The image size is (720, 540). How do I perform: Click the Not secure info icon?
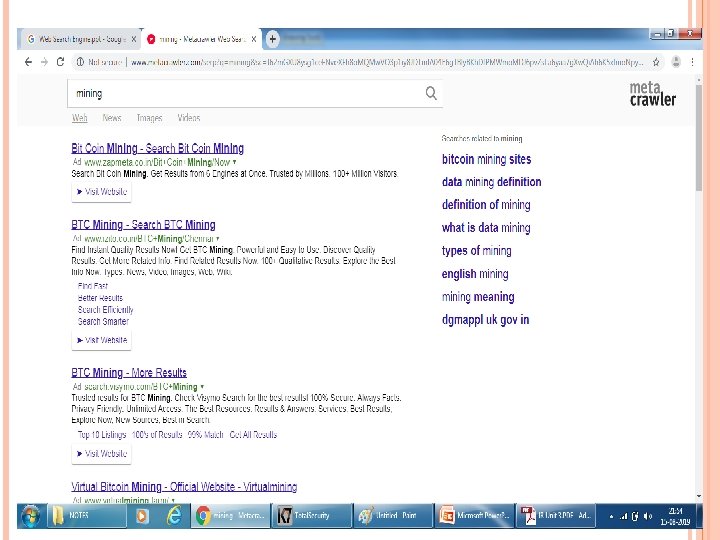pyautogui.click(x=80, y=62)
